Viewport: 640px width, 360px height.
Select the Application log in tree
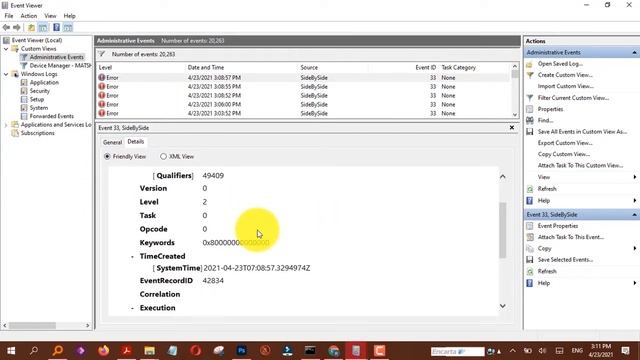[44, 82]
